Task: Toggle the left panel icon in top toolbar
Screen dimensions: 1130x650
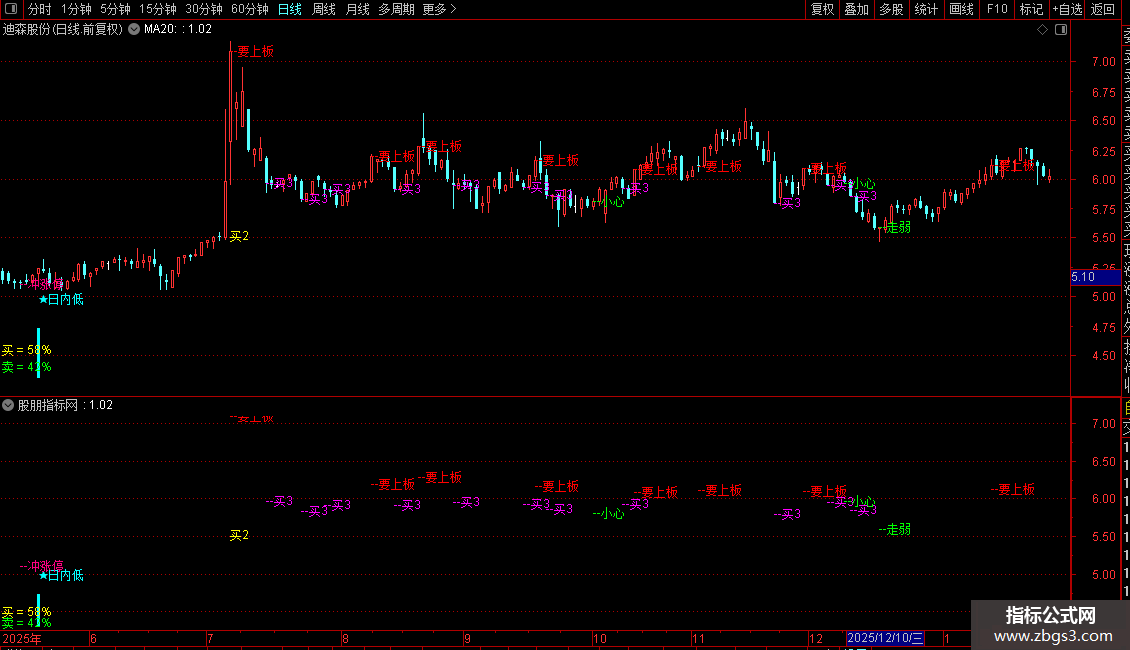Action: 11,9
